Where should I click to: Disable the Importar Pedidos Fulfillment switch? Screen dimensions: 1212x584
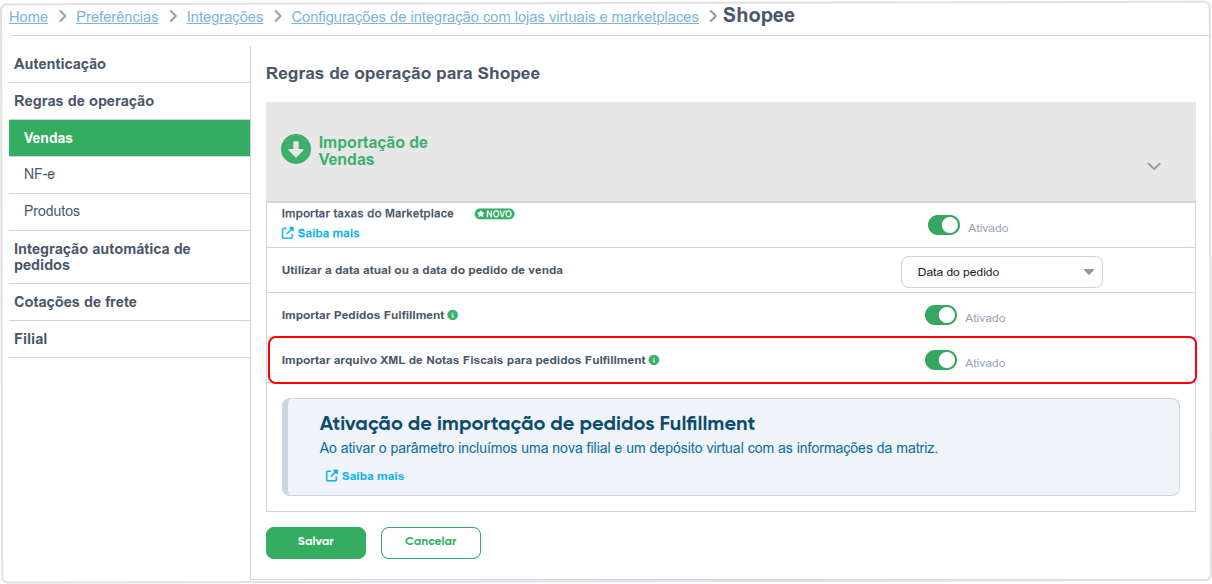click(x=941, y=315)
